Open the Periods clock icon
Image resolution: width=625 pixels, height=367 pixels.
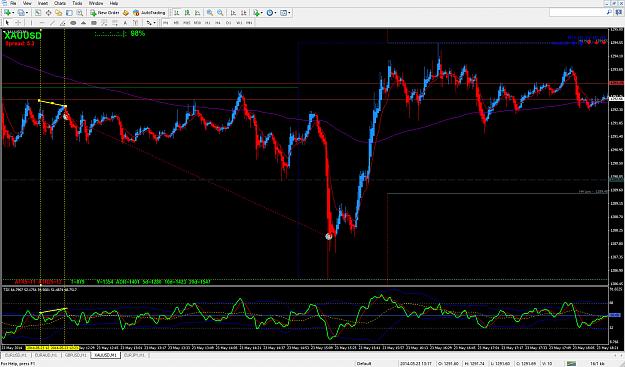click(270, 13)
